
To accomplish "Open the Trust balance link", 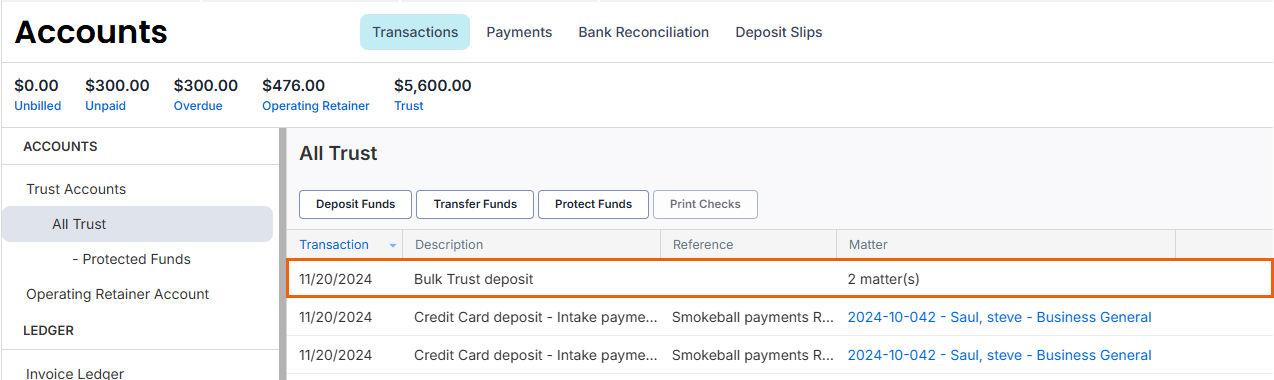I will click(x=409, y=106).
